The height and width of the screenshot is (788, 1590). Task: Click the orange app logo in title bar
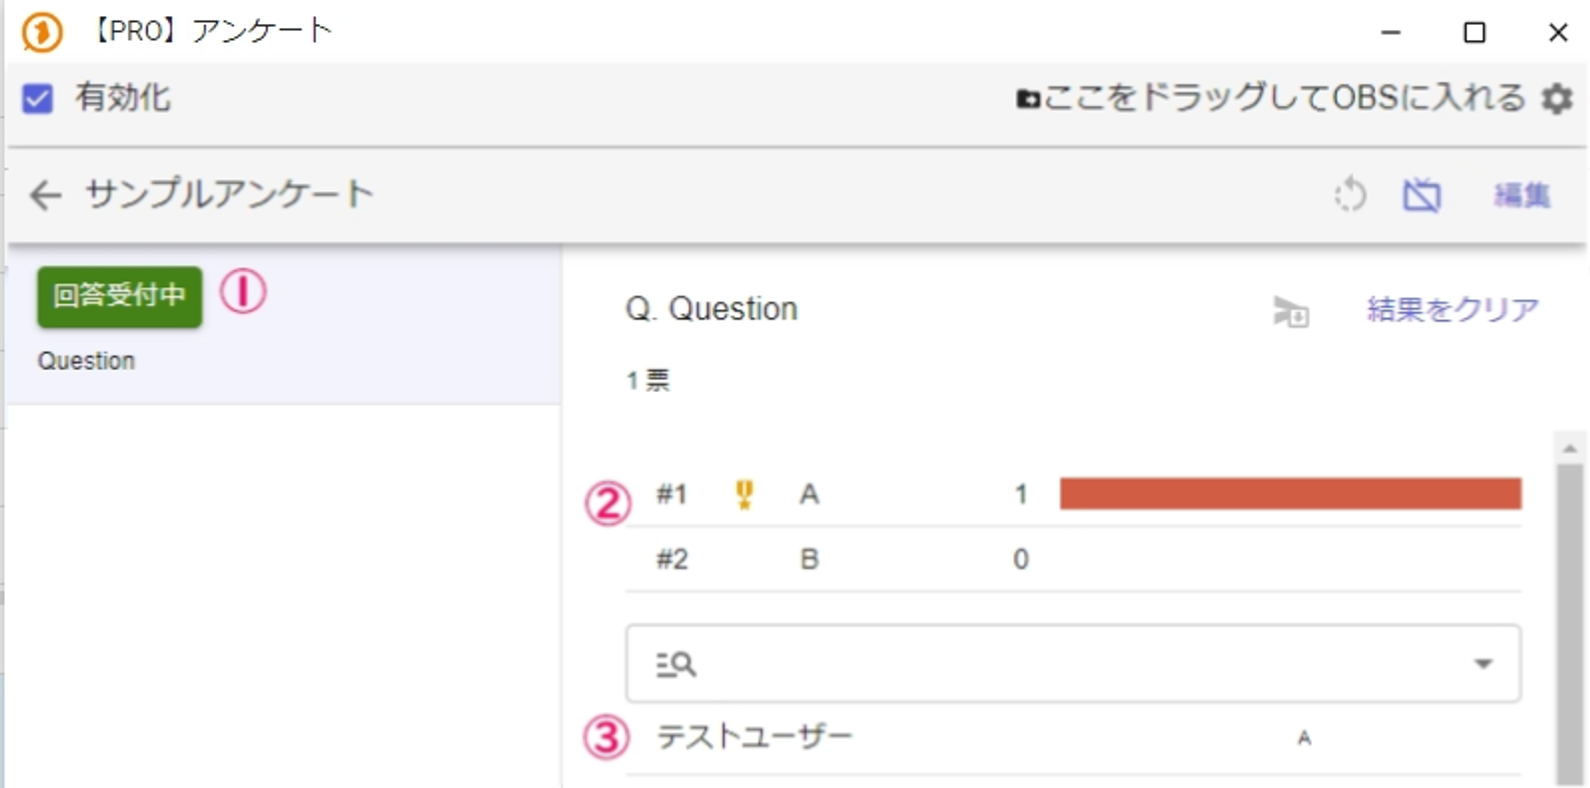pos(42,32)
